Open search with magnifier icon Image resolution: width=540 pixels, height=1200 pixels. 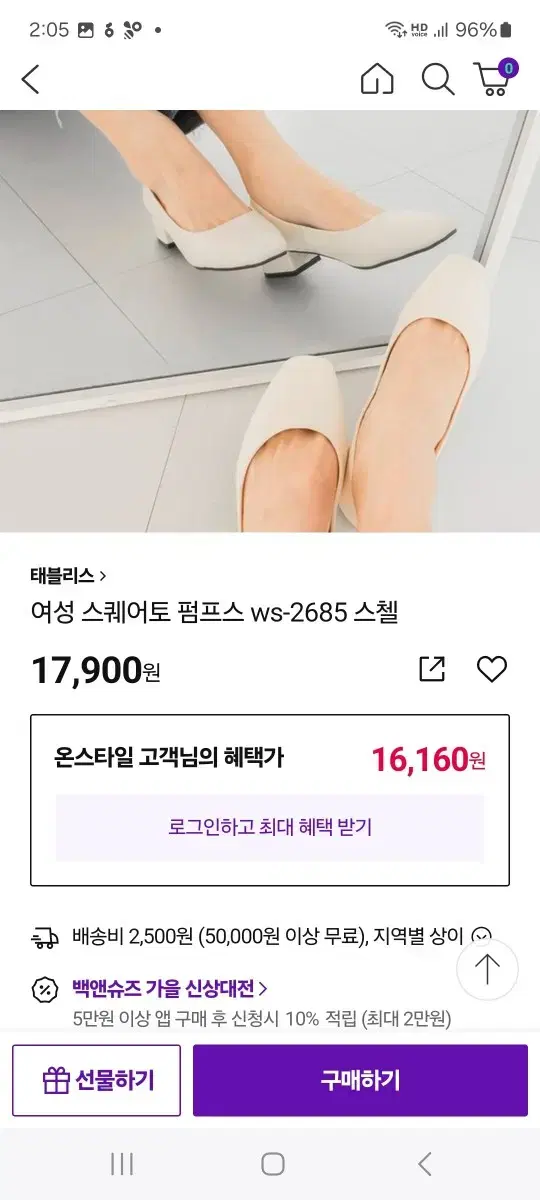437,79
